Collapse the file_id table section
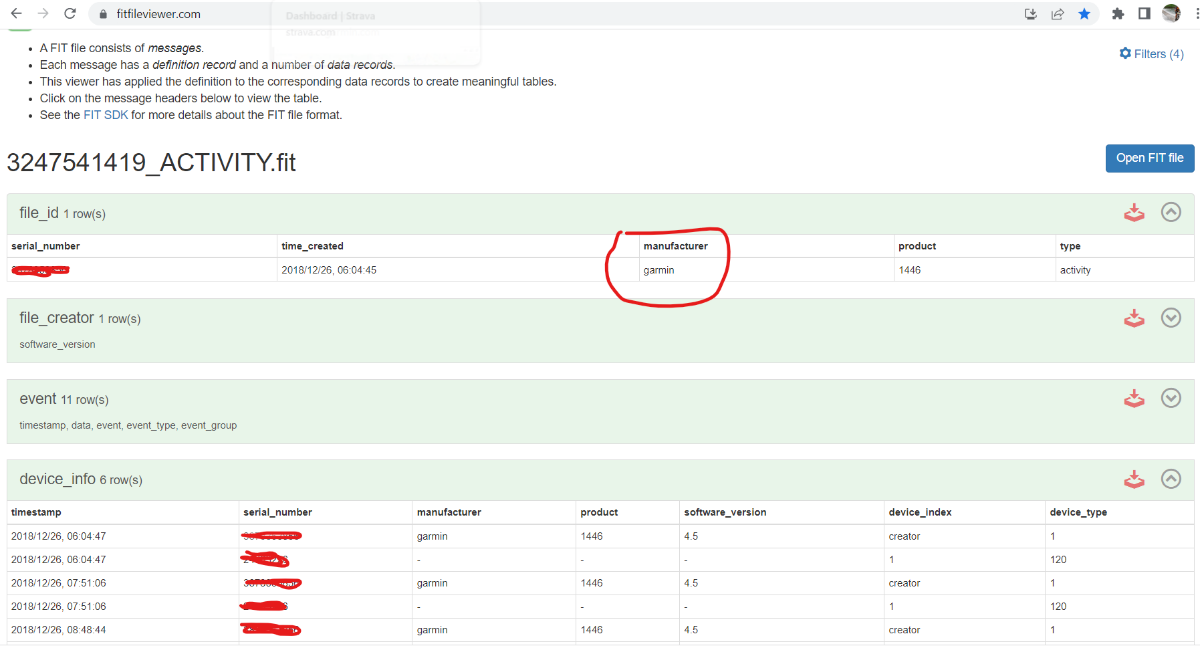This screenshot has width=1200, height=646. (x=1171, y=212)
